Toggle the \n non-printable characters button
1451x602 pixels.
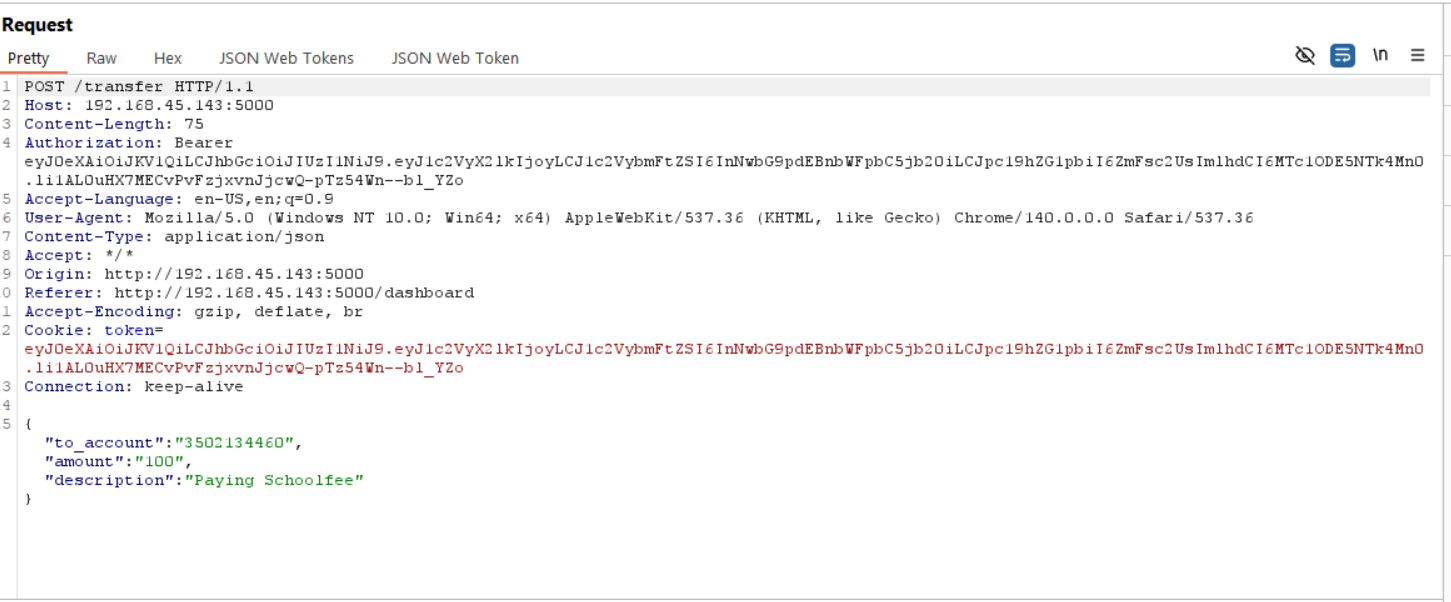click(1380, 56)
